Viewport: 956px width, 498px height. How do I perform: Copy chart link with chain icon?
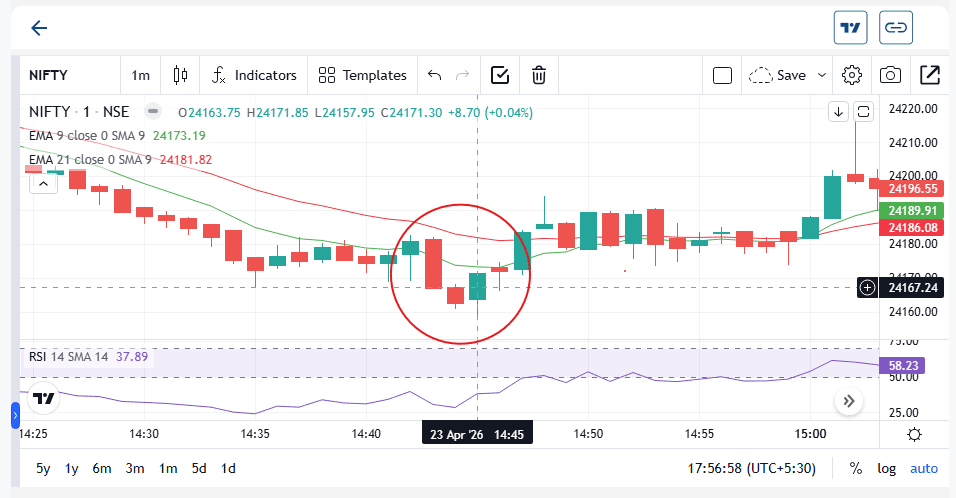coord(896,27)
